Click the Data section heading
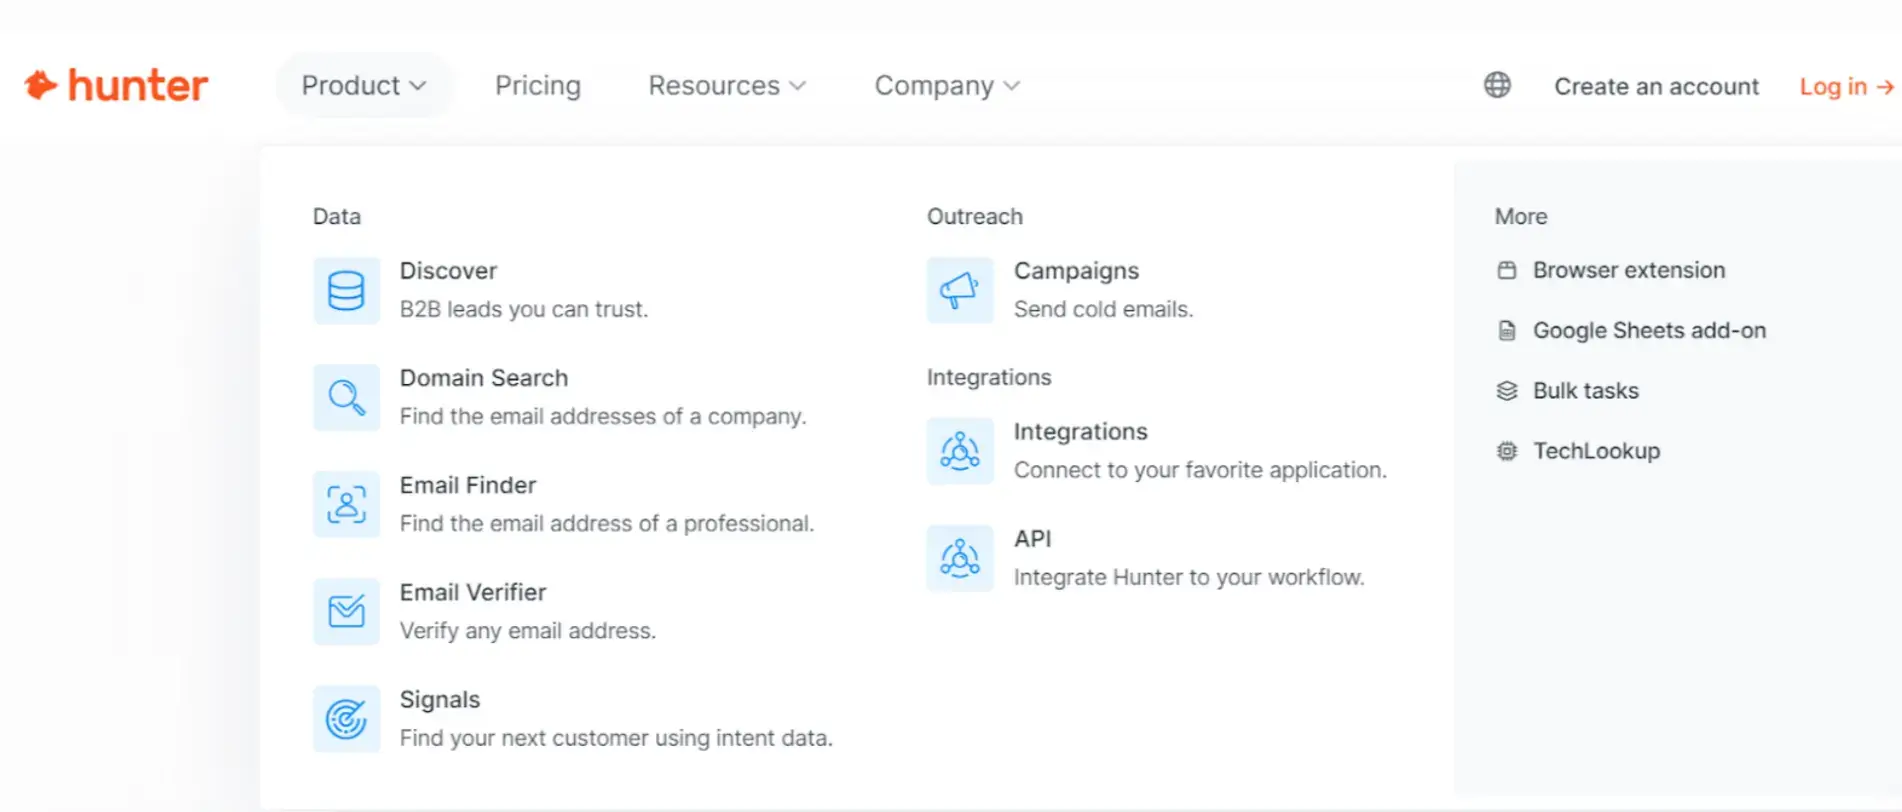This screenshot has height=812, width=1902. (x=337, y=217)
